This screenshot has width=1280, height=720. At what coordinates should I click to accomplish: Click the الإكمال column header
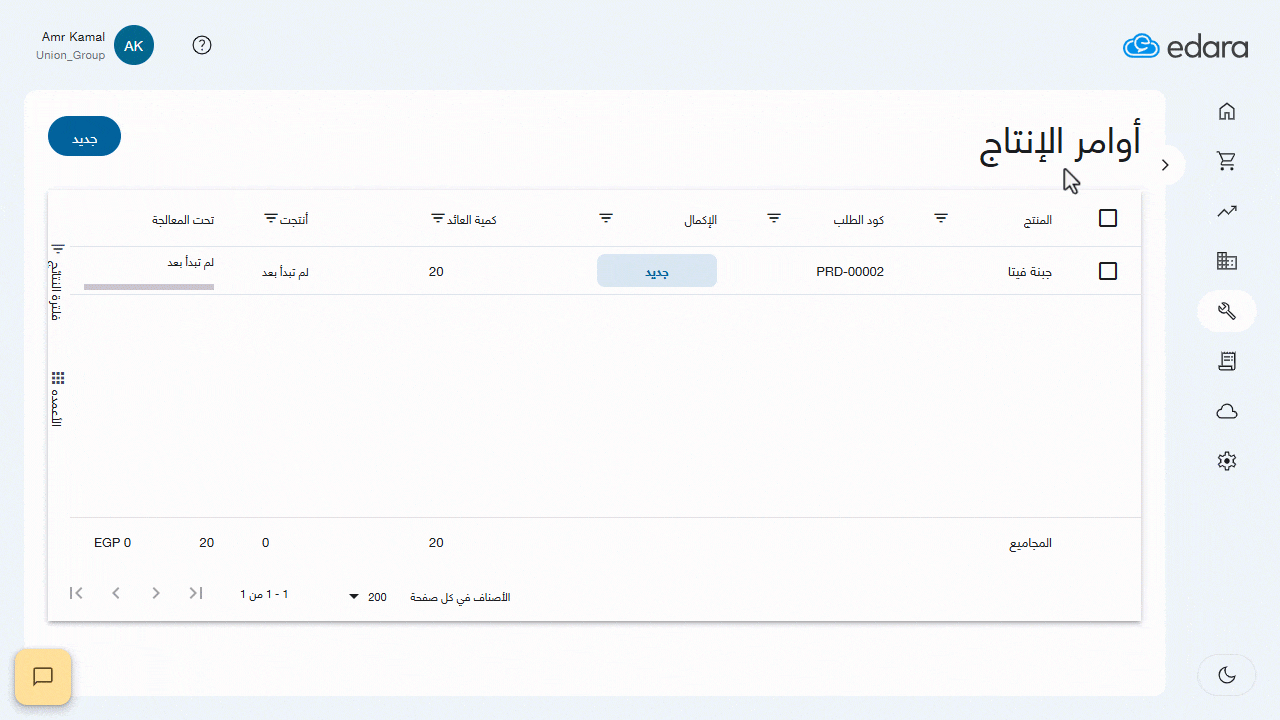pos(700,219)
